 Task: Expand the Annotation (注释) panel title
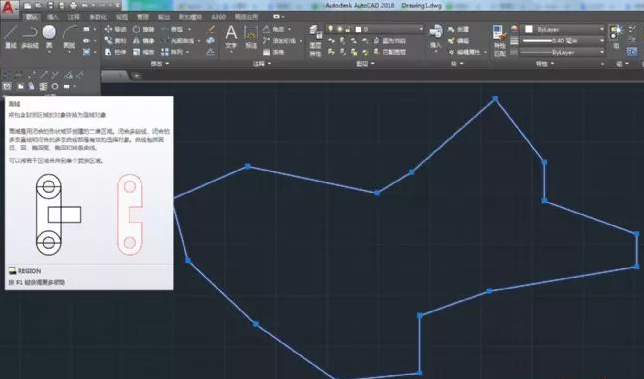pyautogui.click(x=262, y=64)
